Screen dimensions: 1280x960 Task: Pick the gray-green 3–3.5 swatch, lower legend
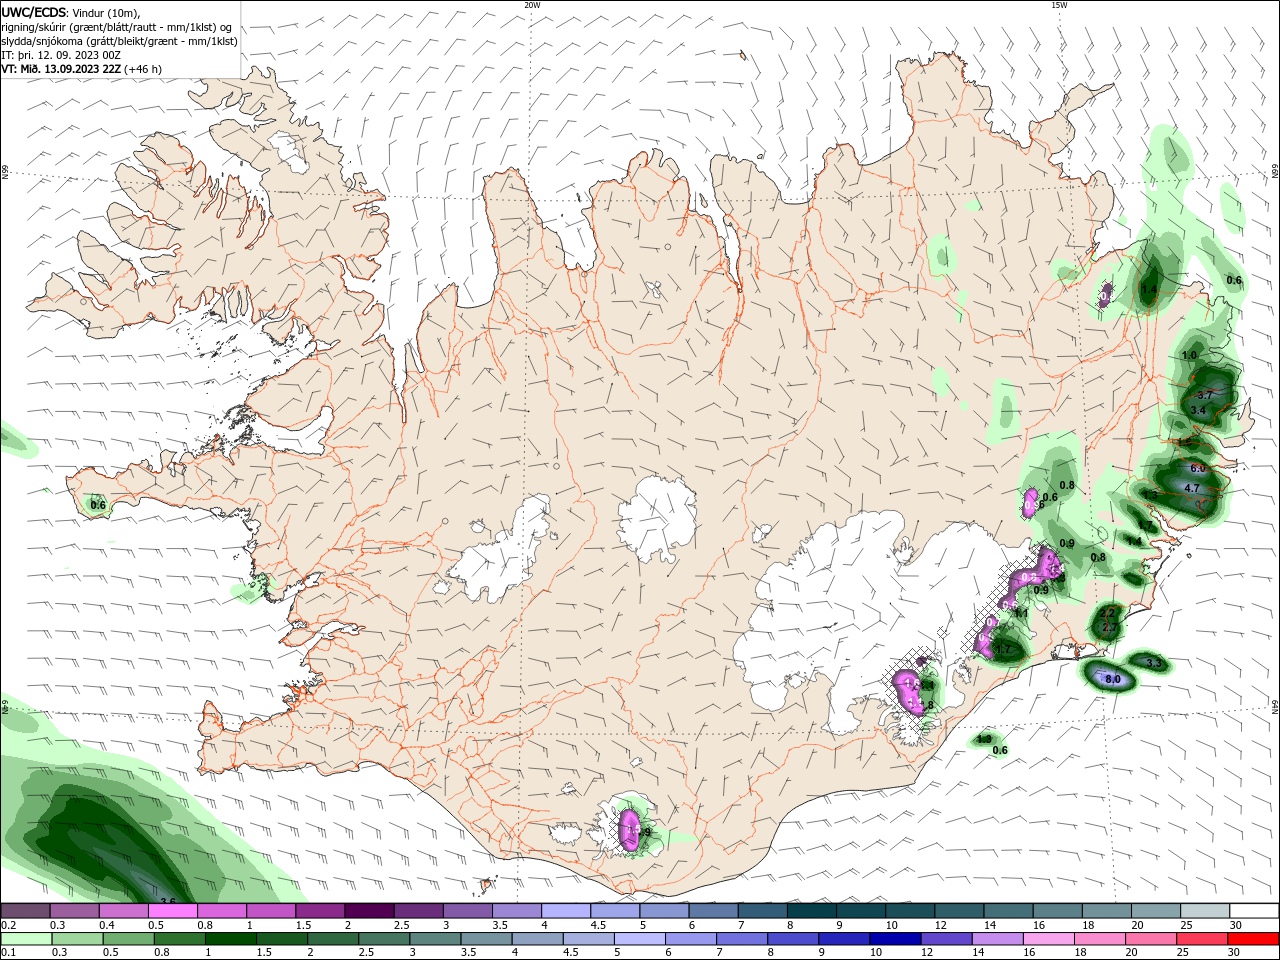click(x=435, y=939)
